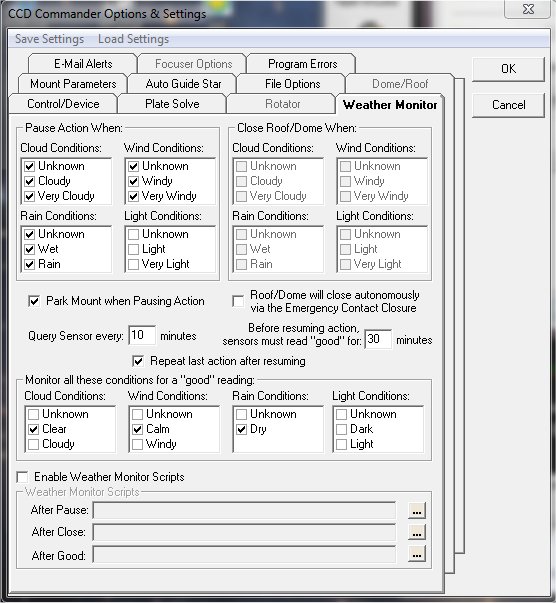Check Dark in good reading light conditions

pyautogui.click(x=341, y=429)
